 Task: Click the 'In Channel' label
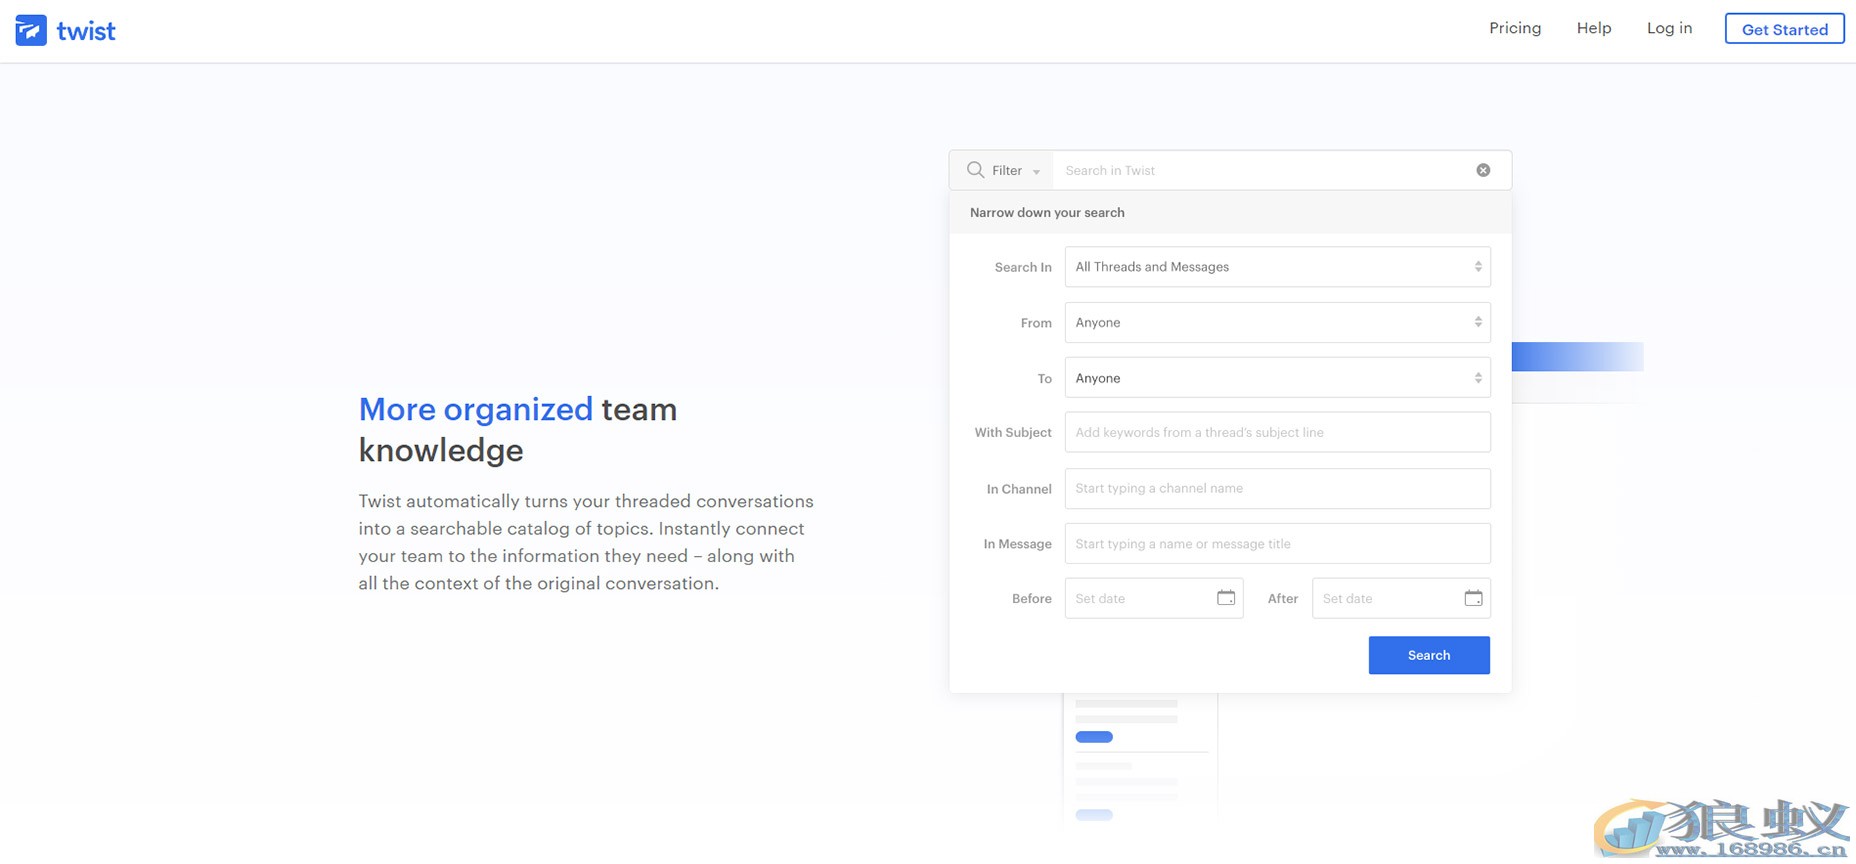point(1019,489)
